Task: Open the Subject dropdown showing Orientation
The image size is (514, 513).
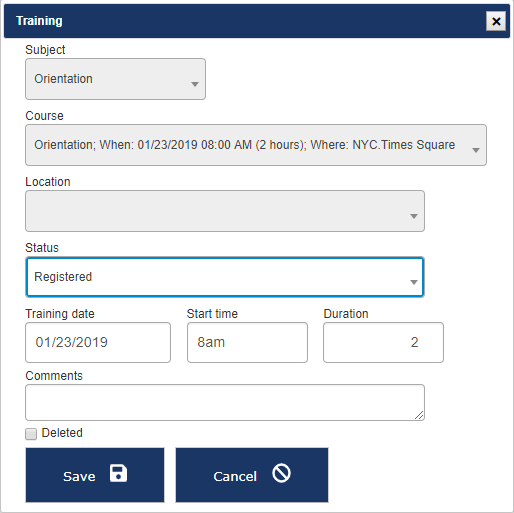Action: [115, 79]
